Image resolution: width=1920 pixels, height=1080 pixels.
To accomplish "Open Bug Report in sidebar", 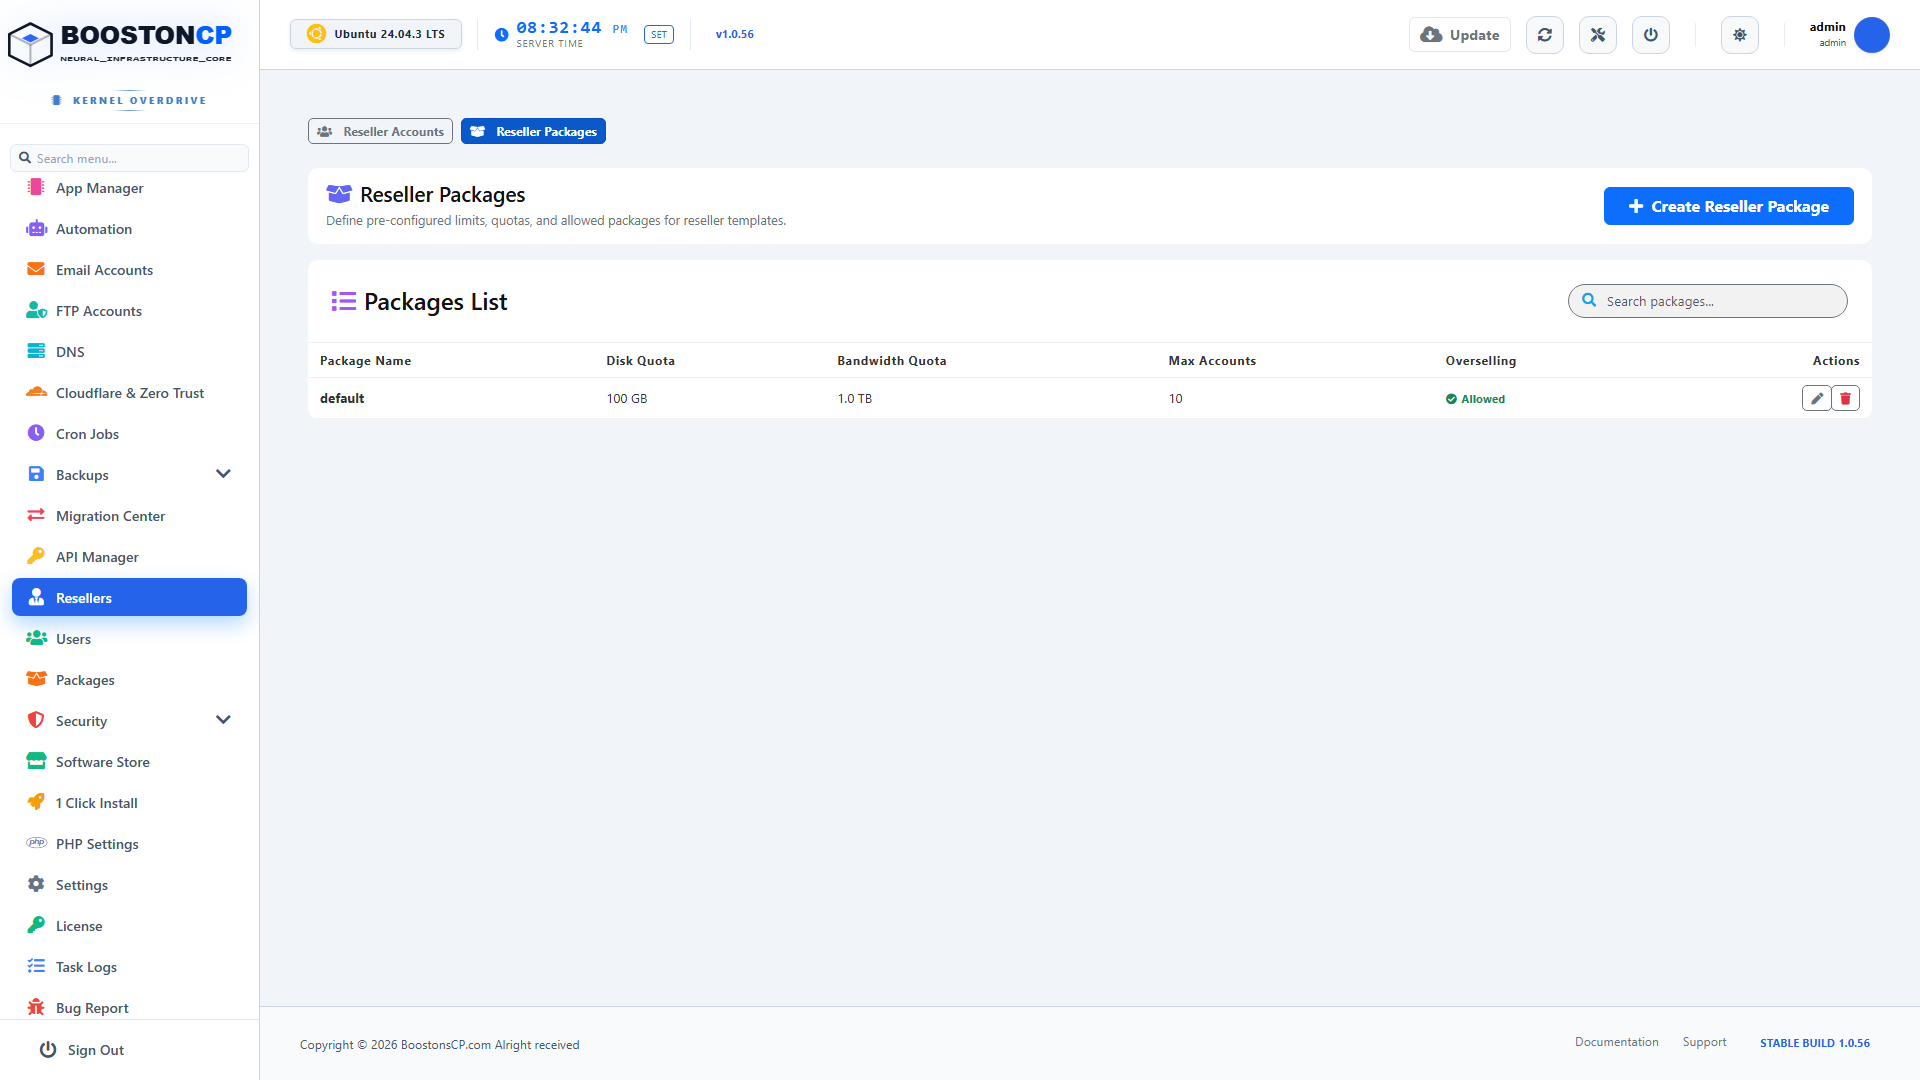I will [129, 1008].
